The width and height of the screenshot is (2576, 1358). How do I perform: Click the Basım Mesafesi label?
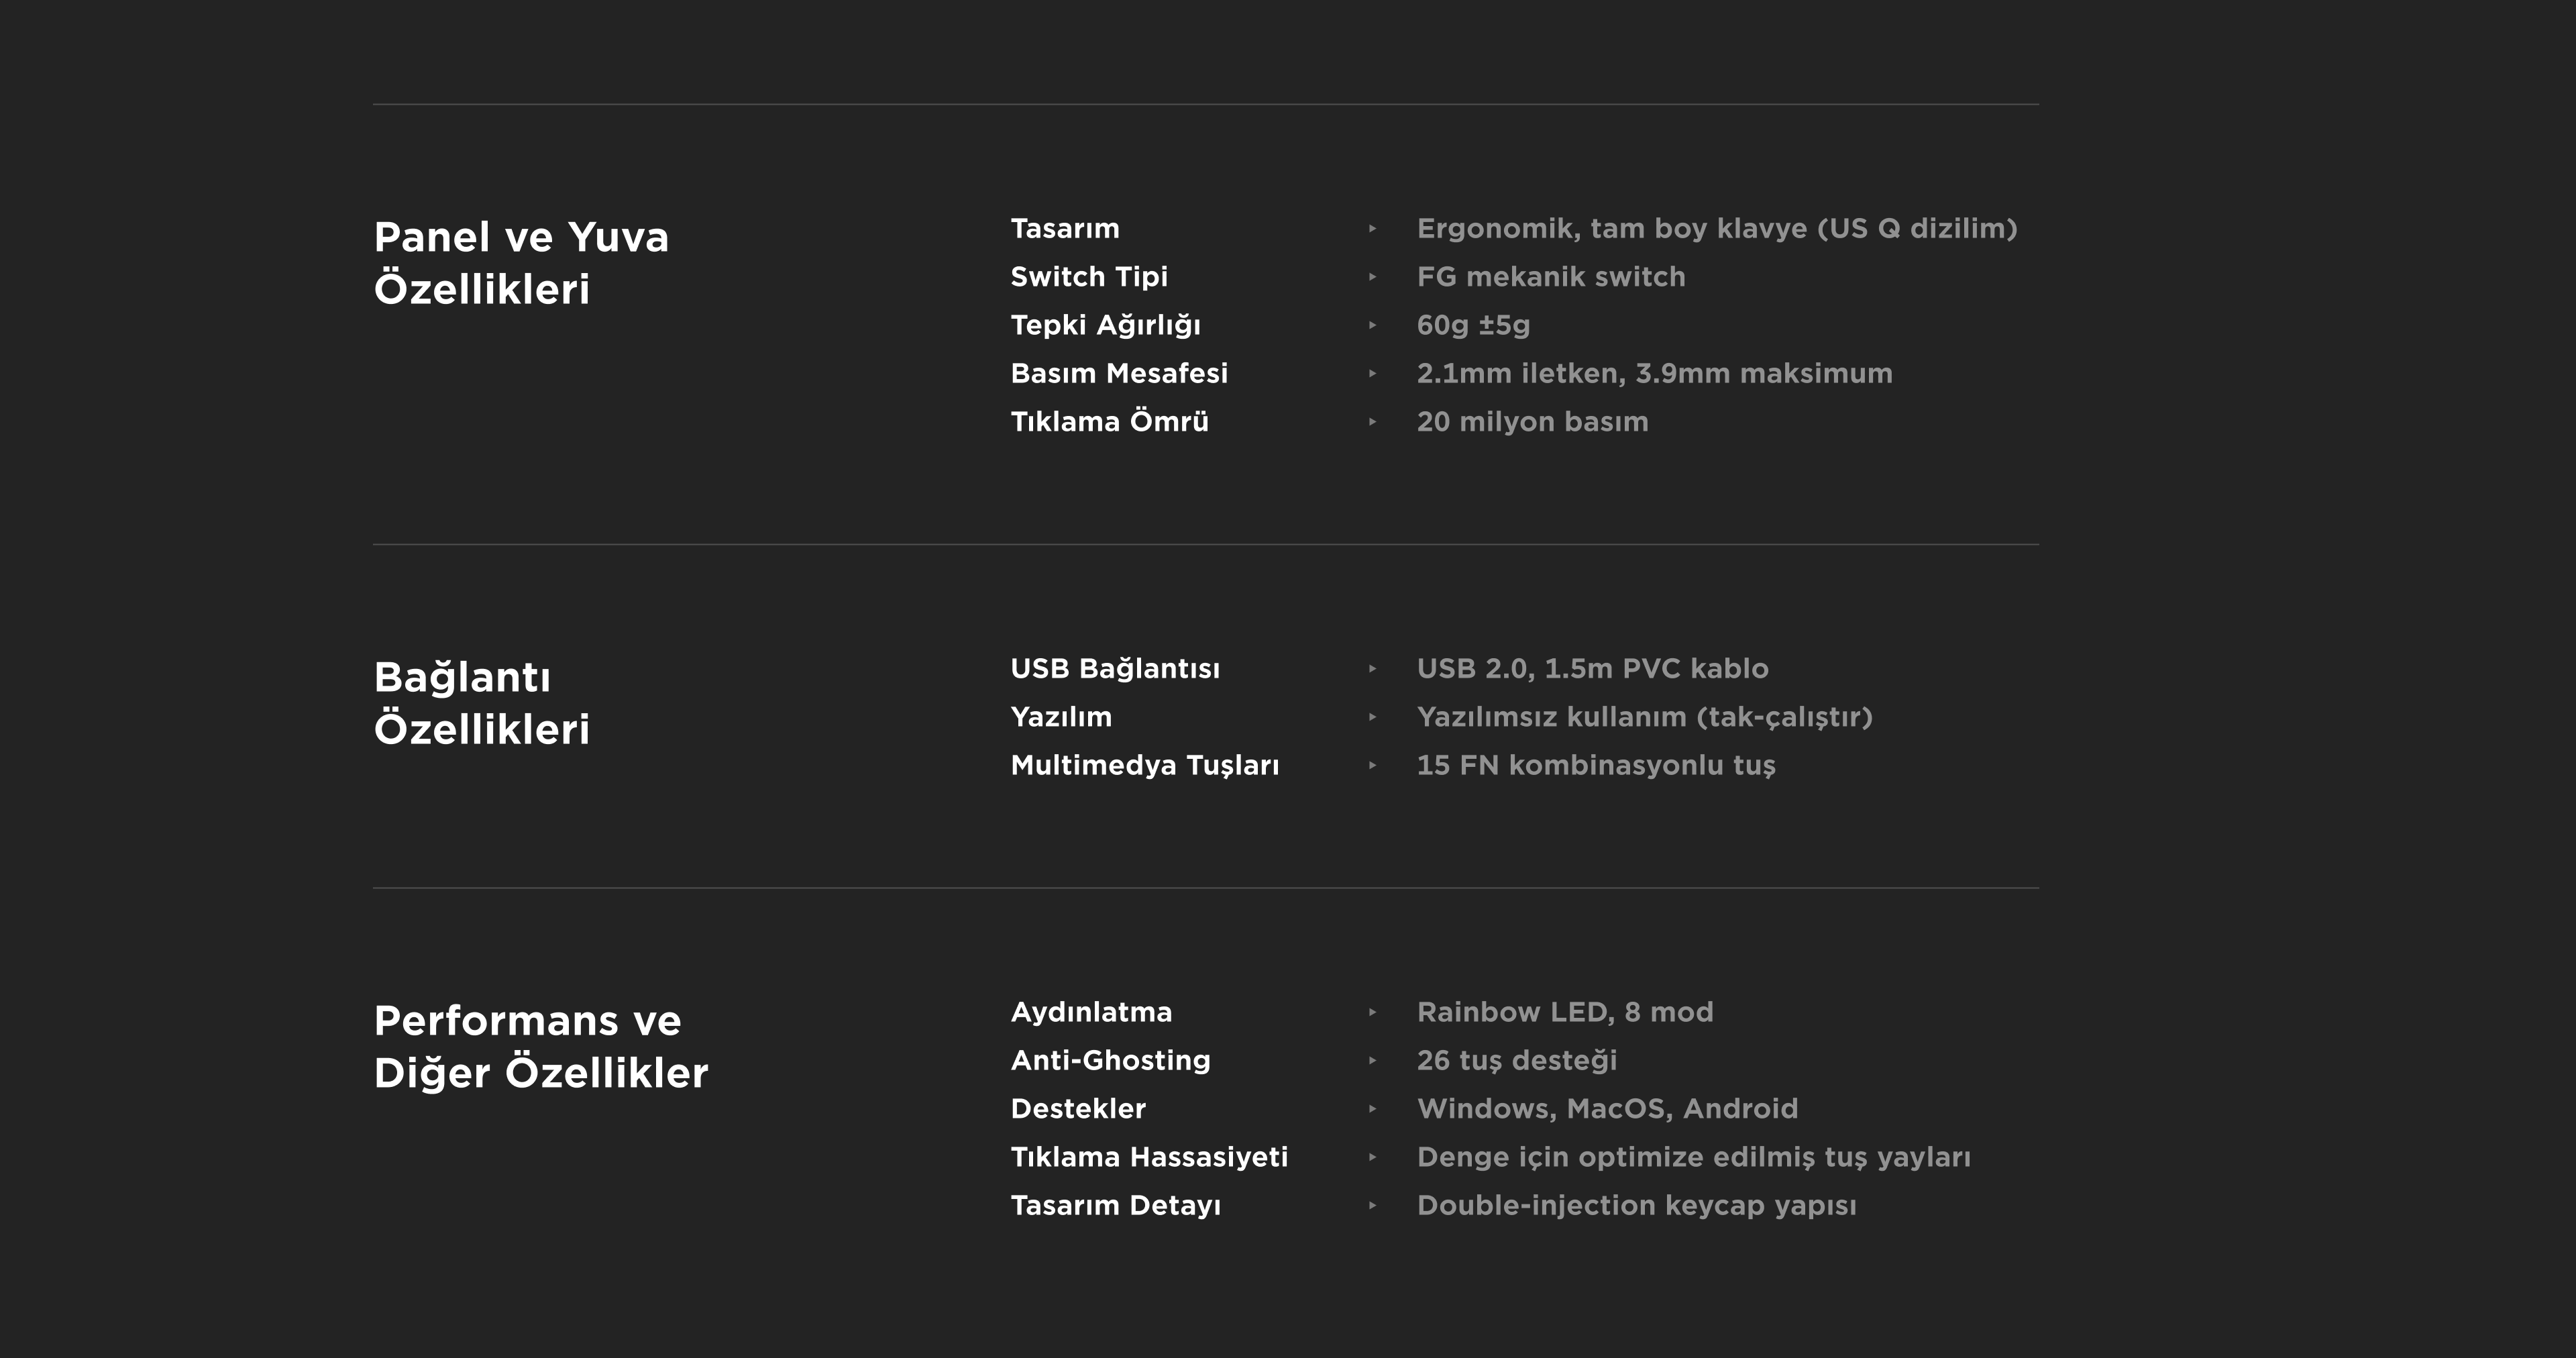tap(1118, 374)
